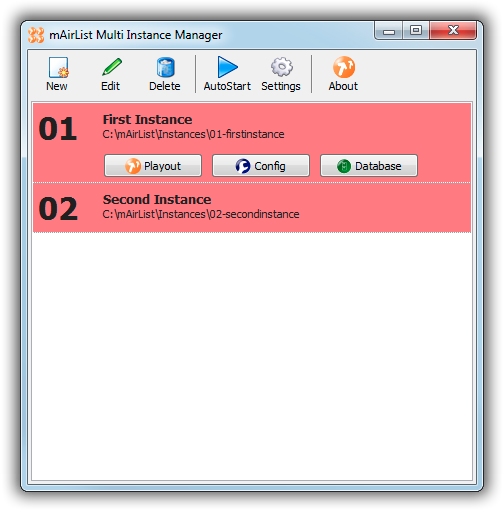Image resolution: width=504 pixels, height=512 pixels.
Task: Select the Second Instance entry
Action: coord(252,208)
